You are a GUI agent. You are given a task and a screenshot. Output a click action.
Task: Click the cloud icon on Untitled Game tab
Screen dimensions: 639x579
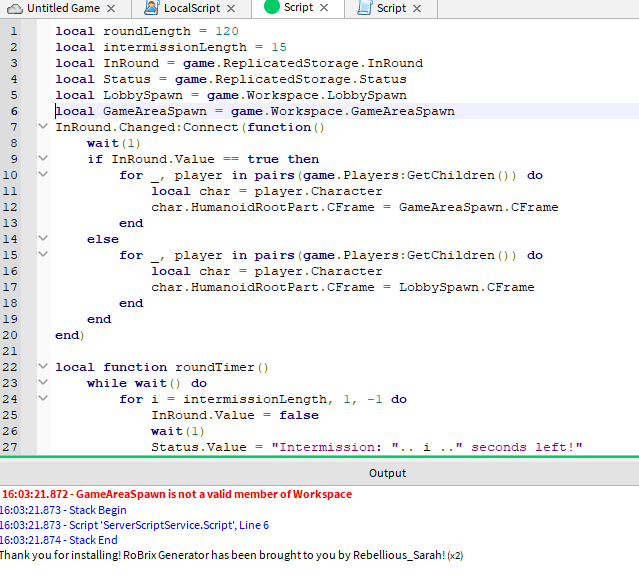pos(13,8)
